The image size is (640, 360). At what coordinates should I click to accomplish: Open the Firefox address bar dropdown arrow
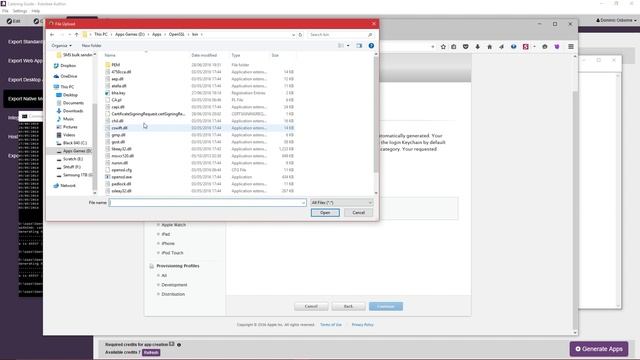pyautogui.click(x=433, y=47)
